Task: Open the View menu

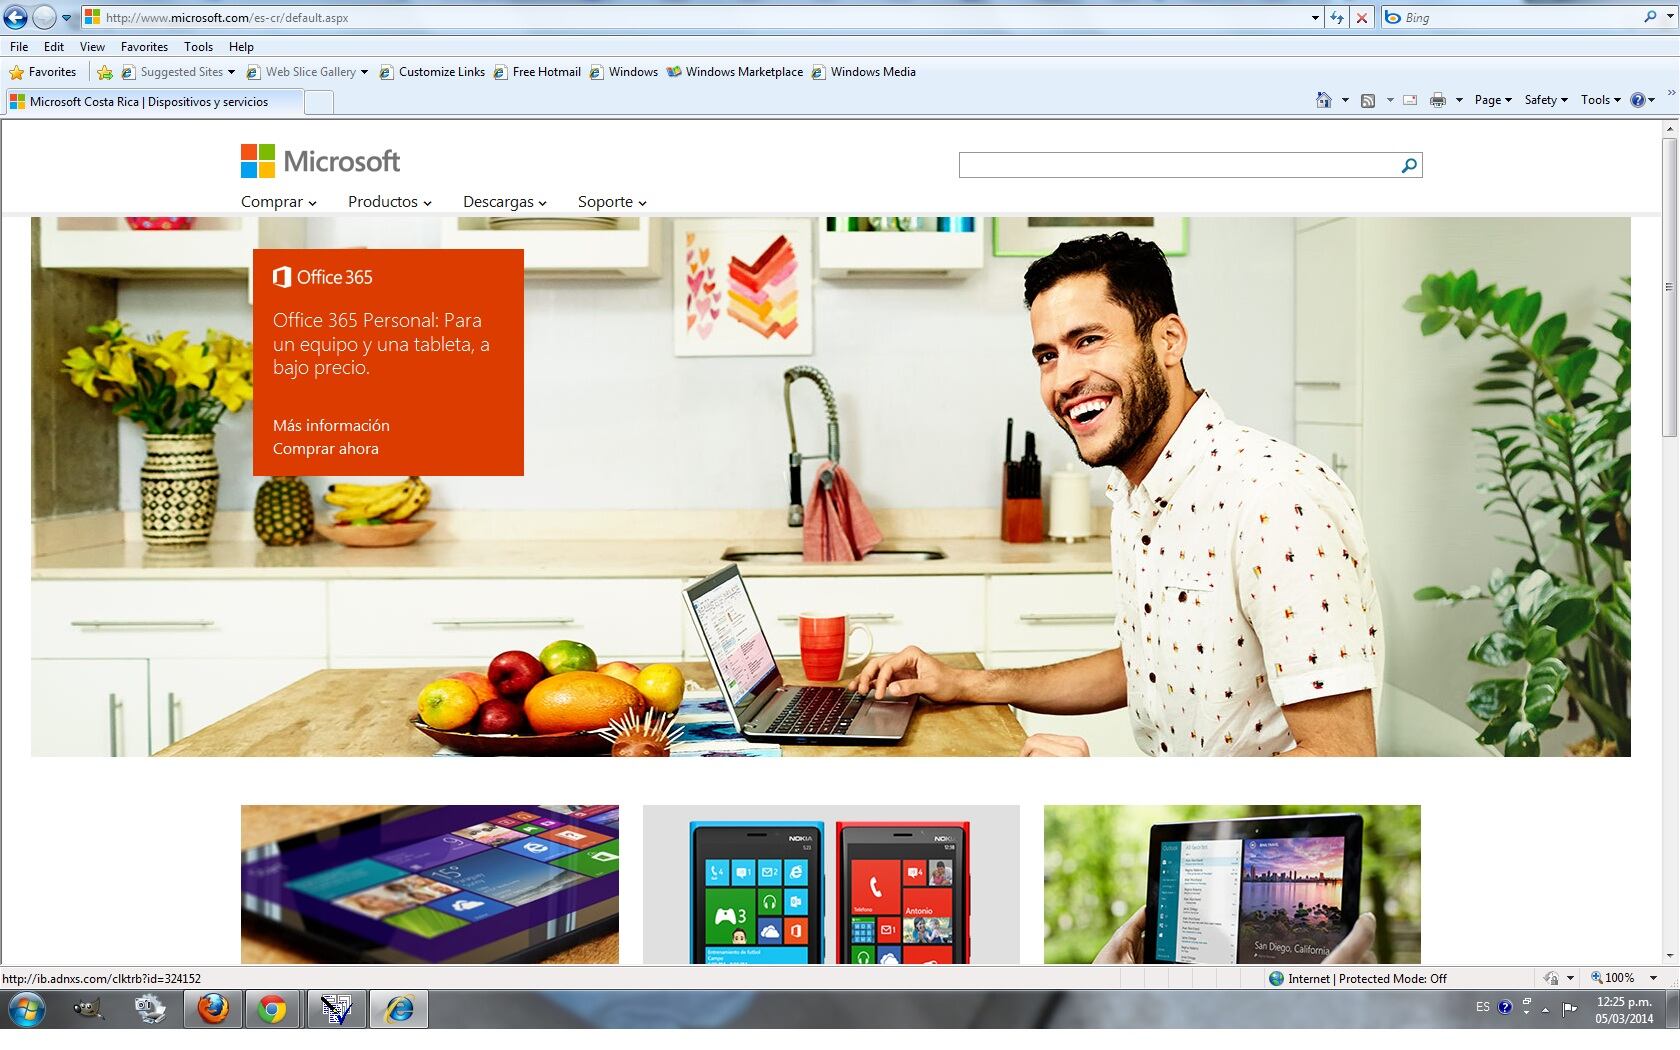Action: tap(92, 46)
